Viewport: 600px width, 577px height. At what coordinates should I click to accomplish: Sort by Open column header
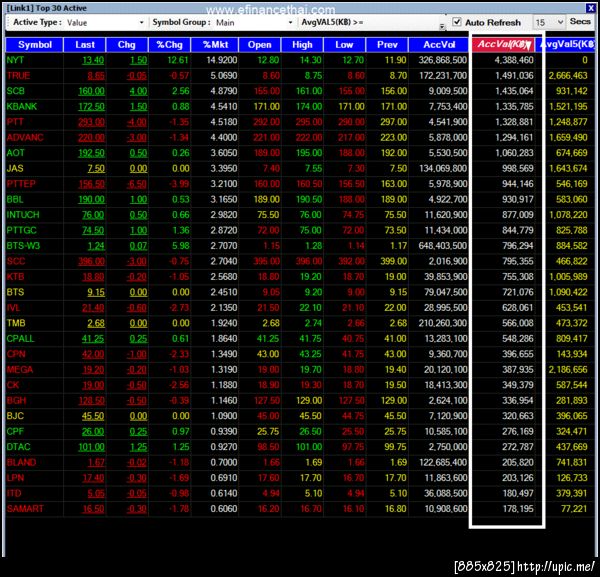(259, 45)
